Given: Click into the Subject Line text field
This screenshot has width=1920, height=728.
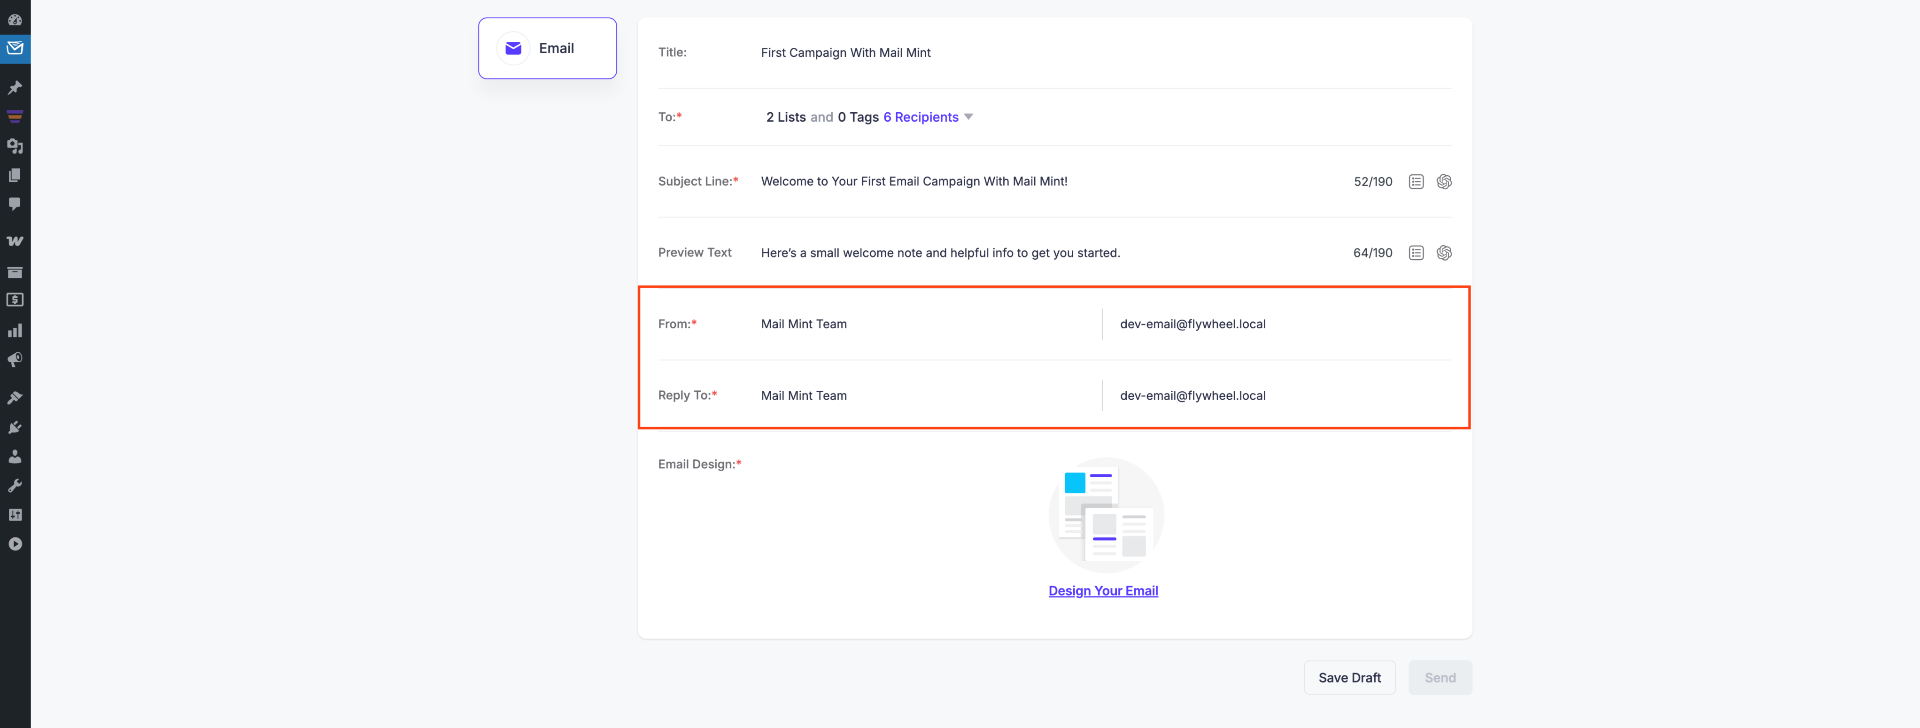Looking at the screenshot, I should tap(1050, 182).
